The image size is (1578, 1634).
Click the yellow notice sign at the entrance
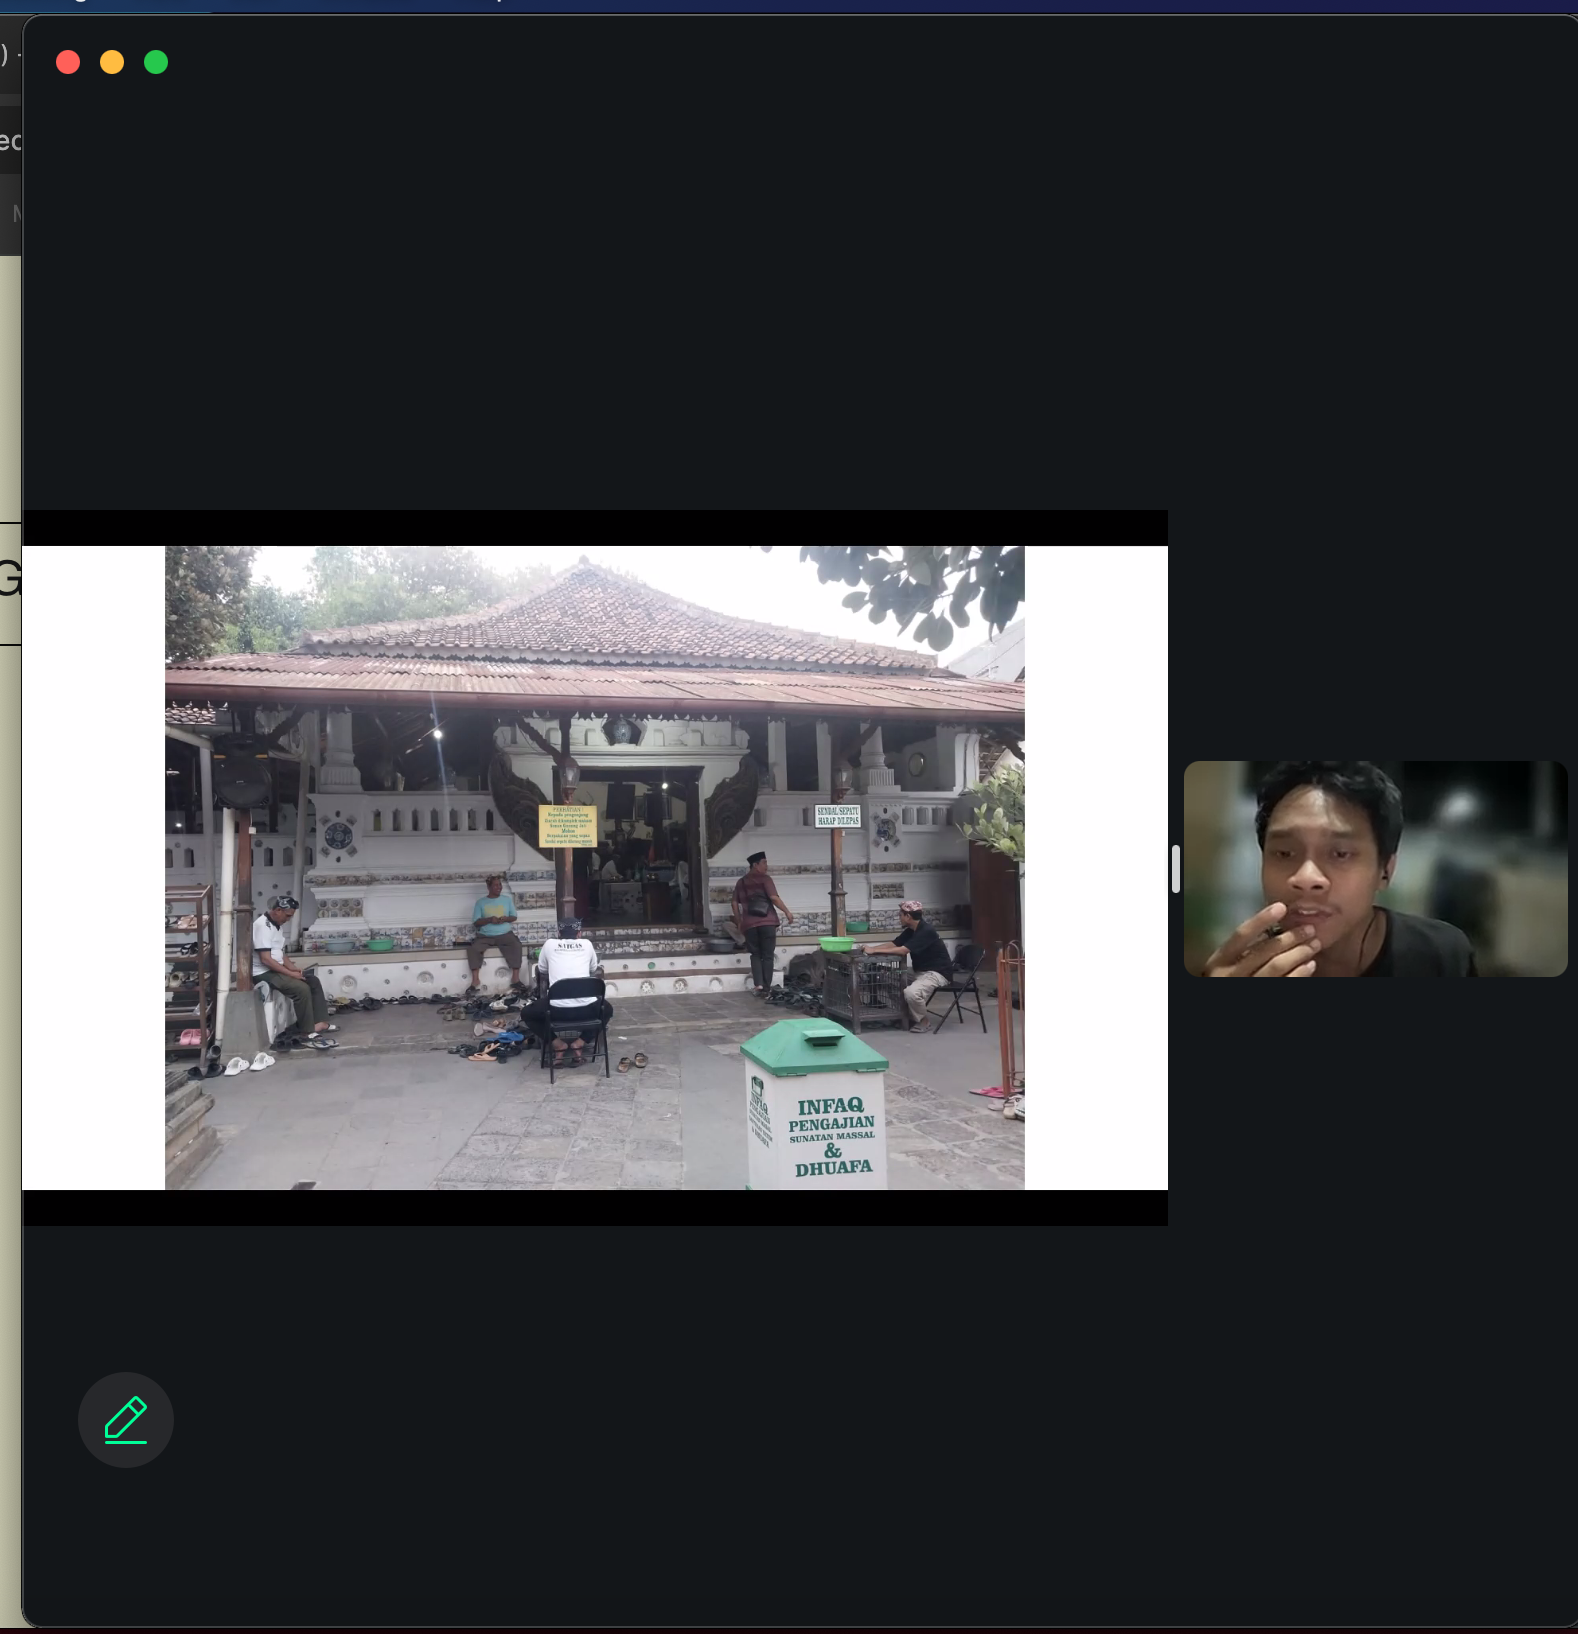567,826
